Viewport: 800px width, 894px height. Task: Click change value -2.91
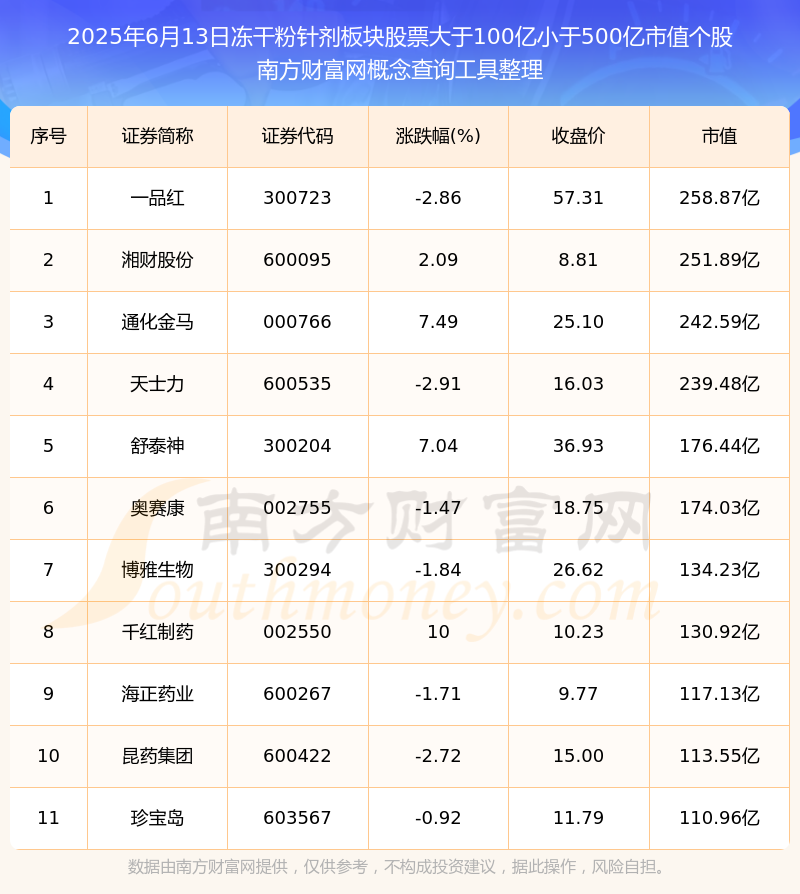pos(438,384)
